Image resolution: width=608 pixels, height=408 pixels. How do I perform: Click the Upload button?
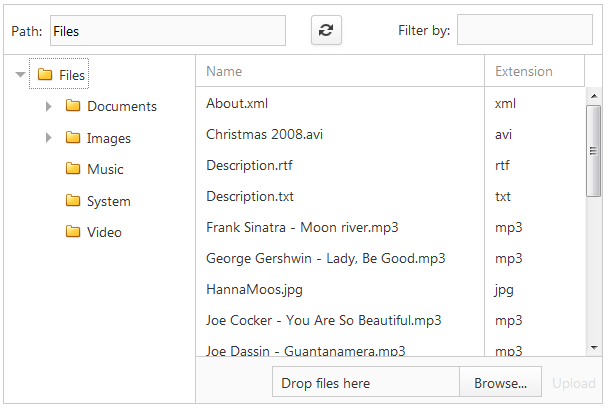click(x=573, y=383)
